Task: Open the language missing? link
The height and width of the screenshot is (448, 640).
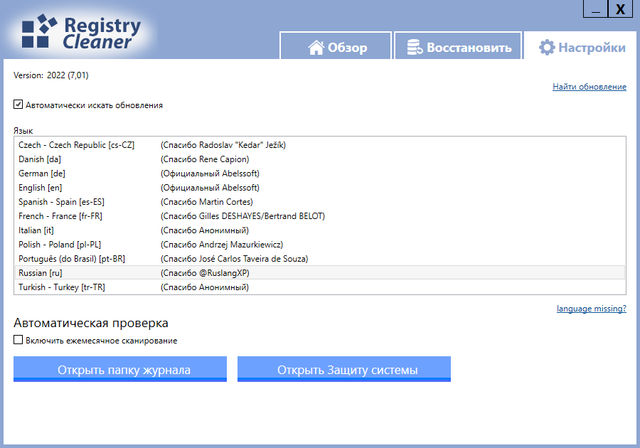Action: click(x=591, y=308)
